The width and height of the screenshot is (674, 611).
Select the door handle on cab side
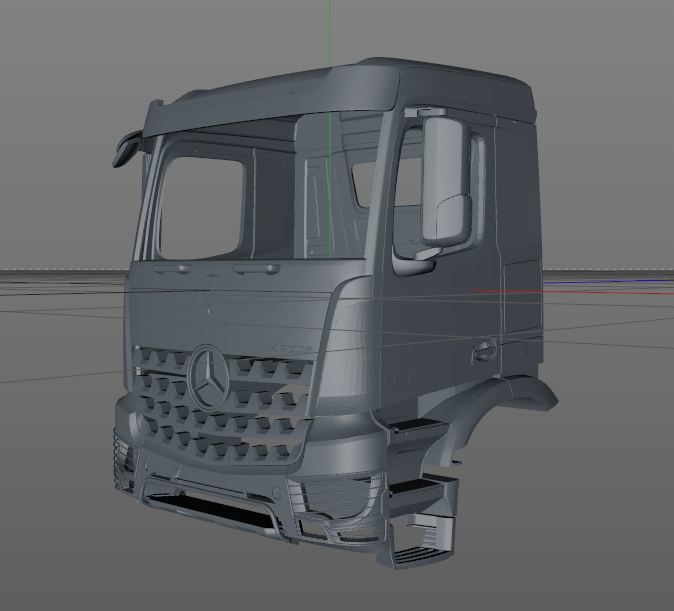(485, 350)
